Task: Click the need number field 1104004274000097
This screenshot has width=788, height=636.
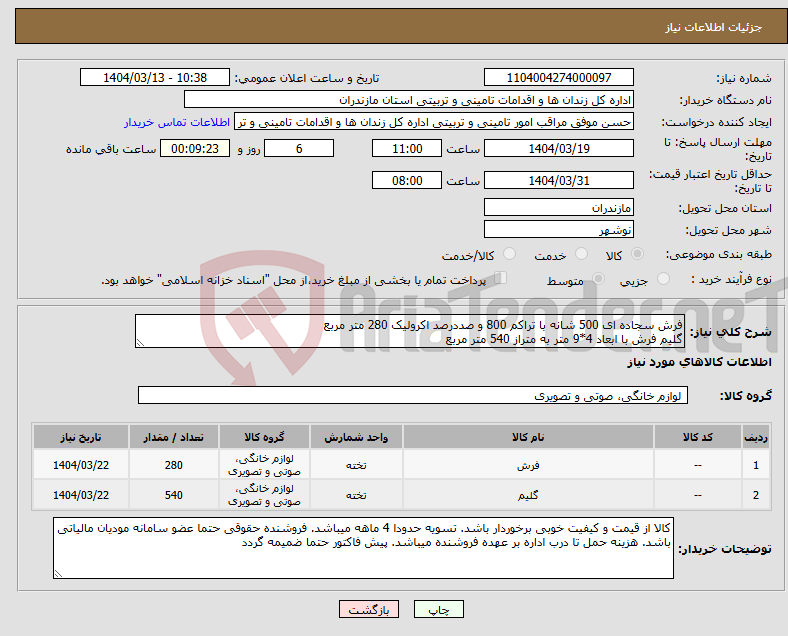Action: (558, 78)
